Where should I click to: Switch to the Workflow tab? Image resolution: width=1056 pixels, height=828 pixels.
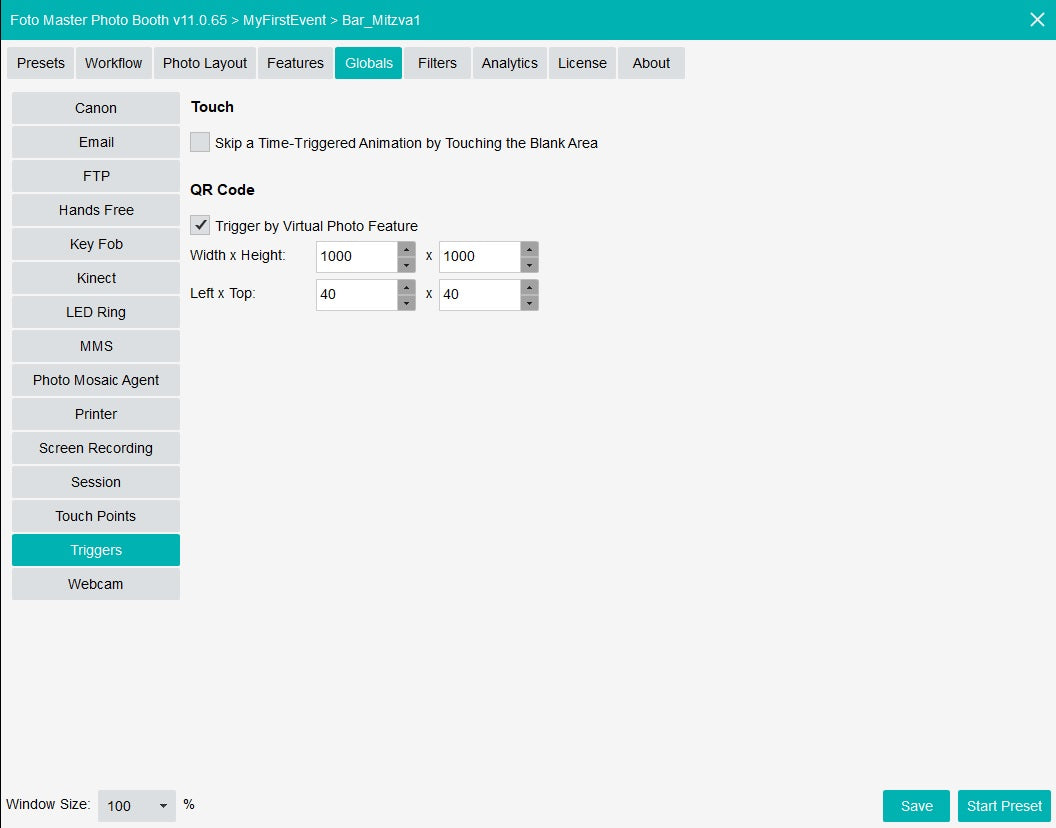click(x=113, y=63)
